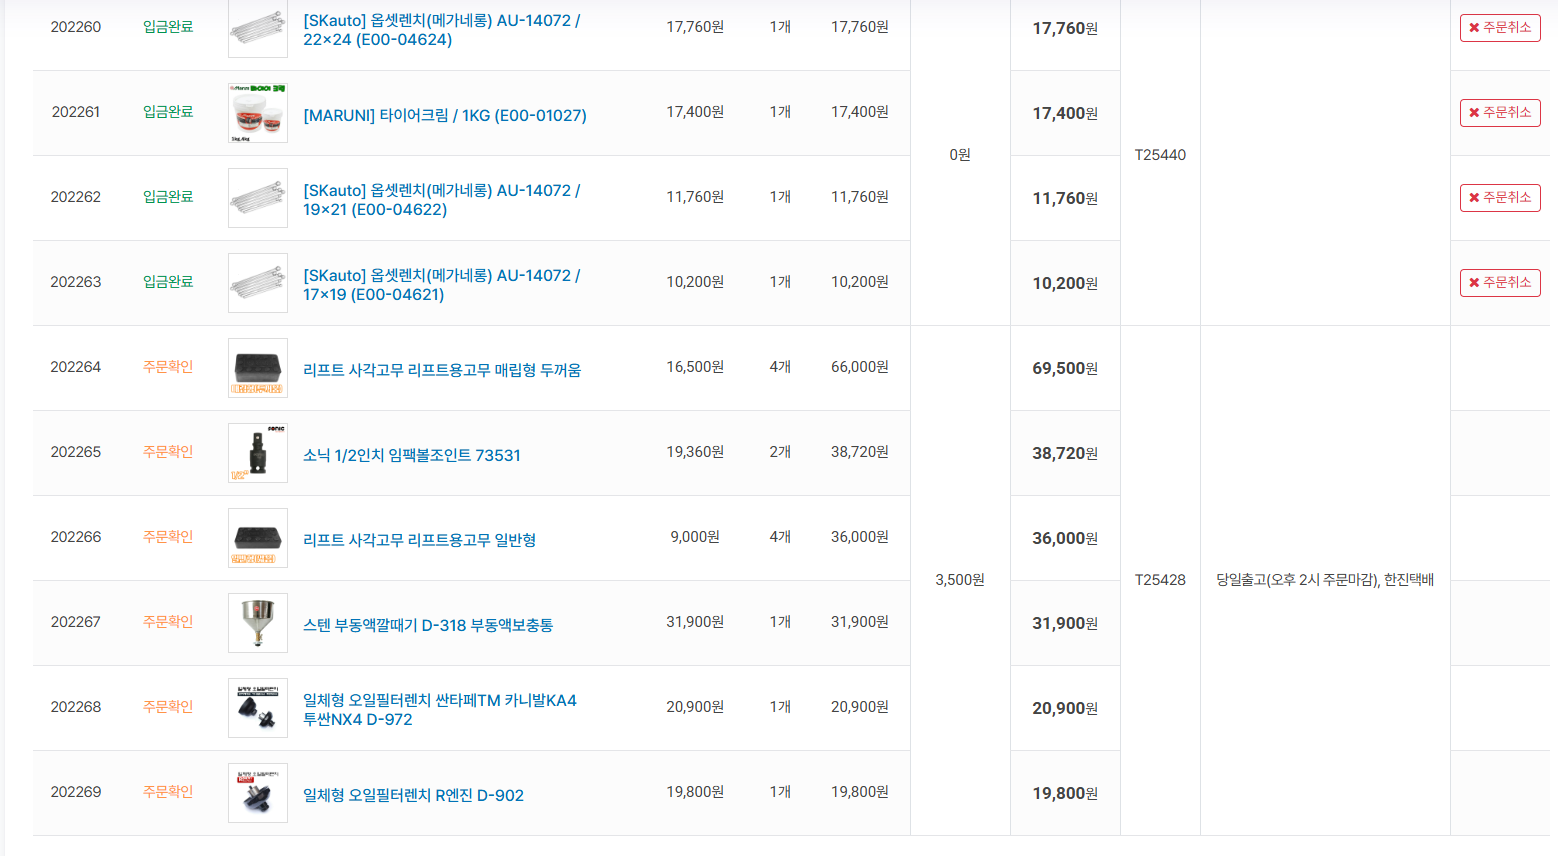Open the 일체형 오일필터렌치 R엔진 D-902 link

[x=413, y=795]
